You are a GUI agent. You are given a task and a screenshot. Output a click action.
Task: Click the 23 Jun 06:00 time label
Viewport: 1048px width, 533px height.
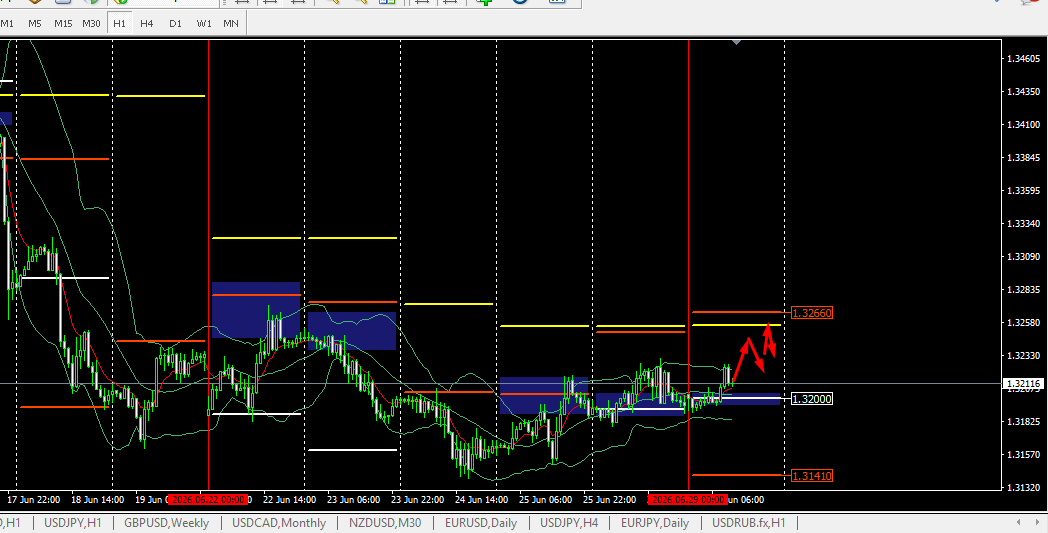(354, 500)
